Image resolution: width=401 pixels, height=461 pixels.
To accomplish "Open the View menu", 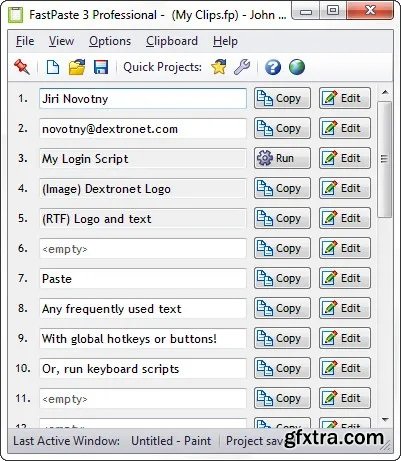I will click(61, 41).
